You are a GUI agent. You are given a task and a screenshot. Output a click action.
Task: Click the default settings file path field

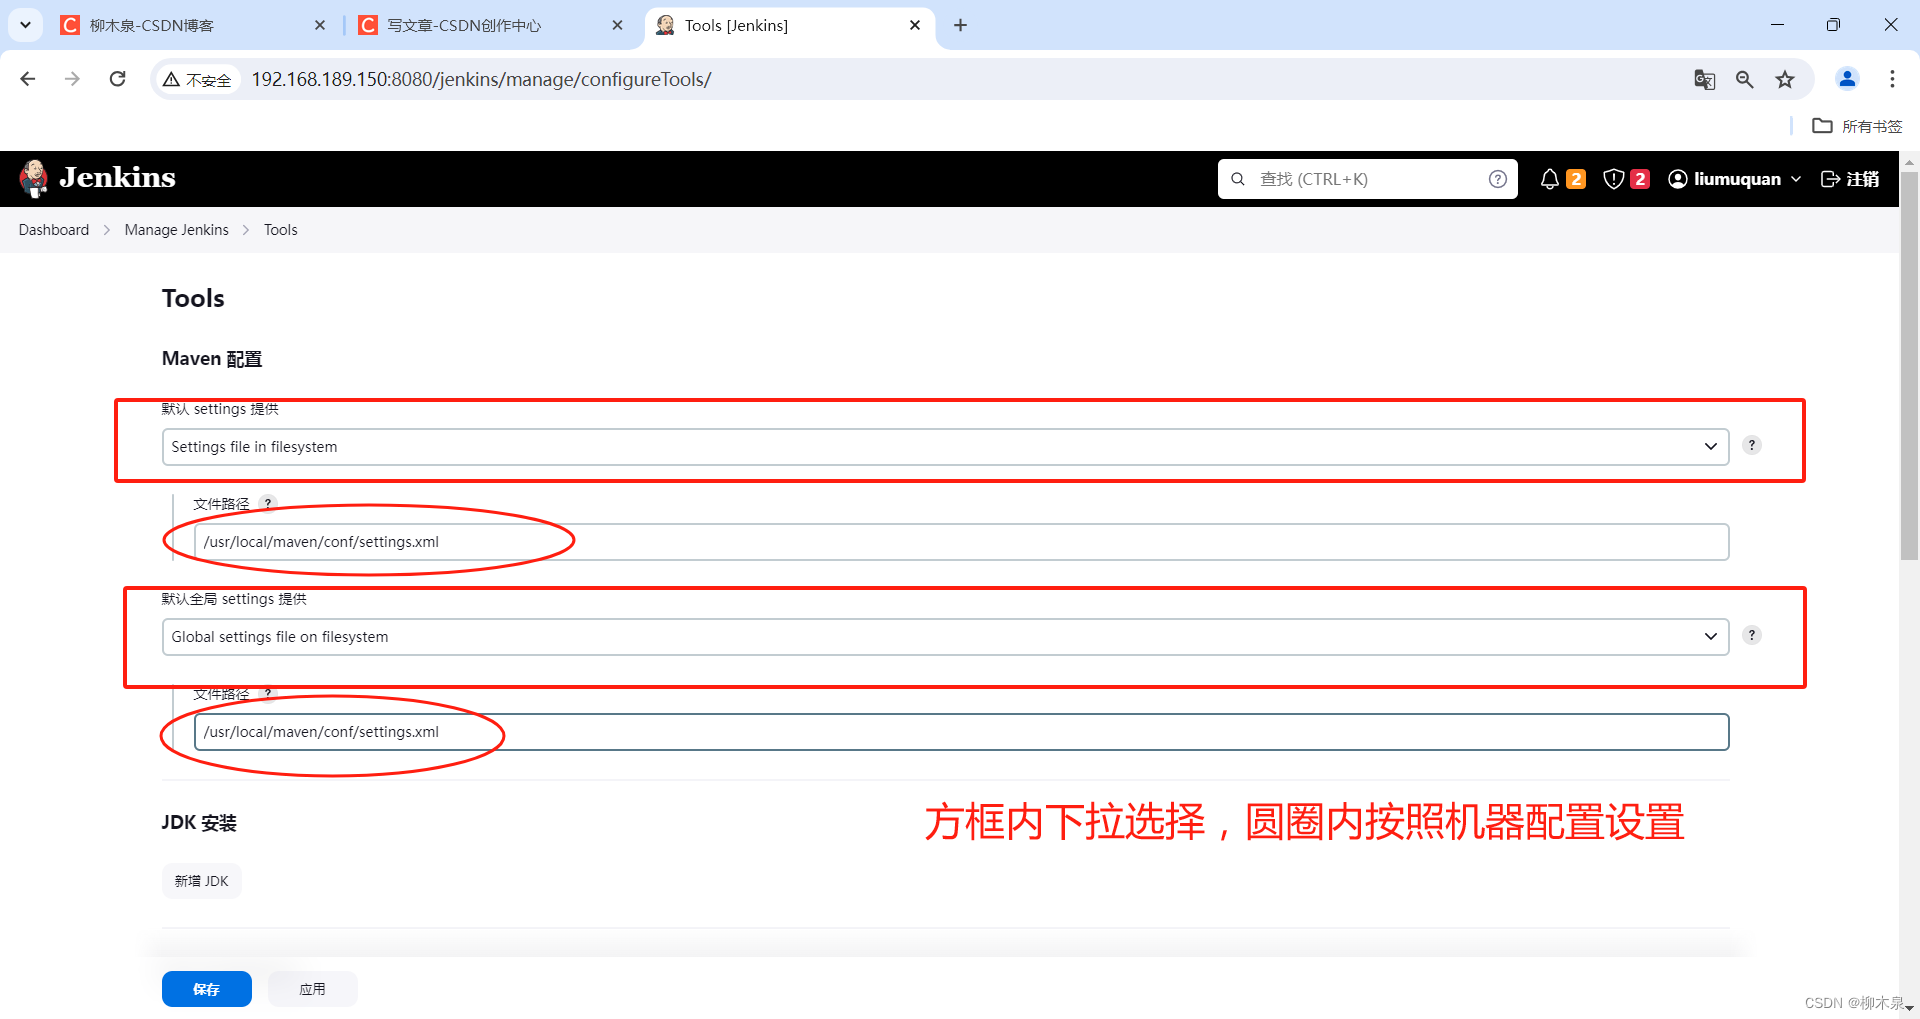961,542
